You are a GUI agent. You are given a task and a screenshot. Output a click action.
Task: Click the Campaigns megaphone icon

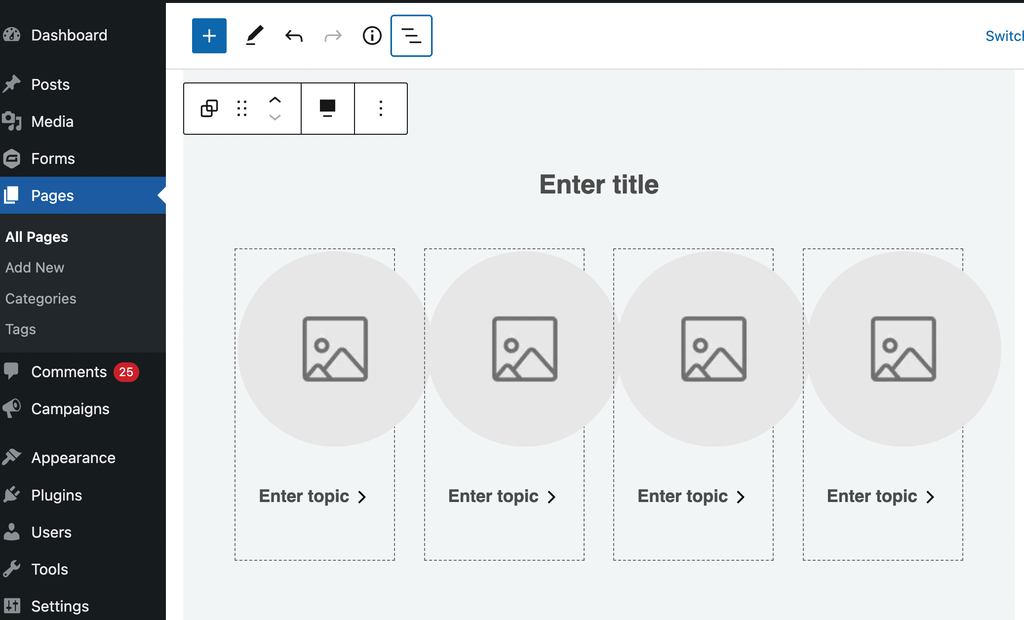(x=11, y=409)
